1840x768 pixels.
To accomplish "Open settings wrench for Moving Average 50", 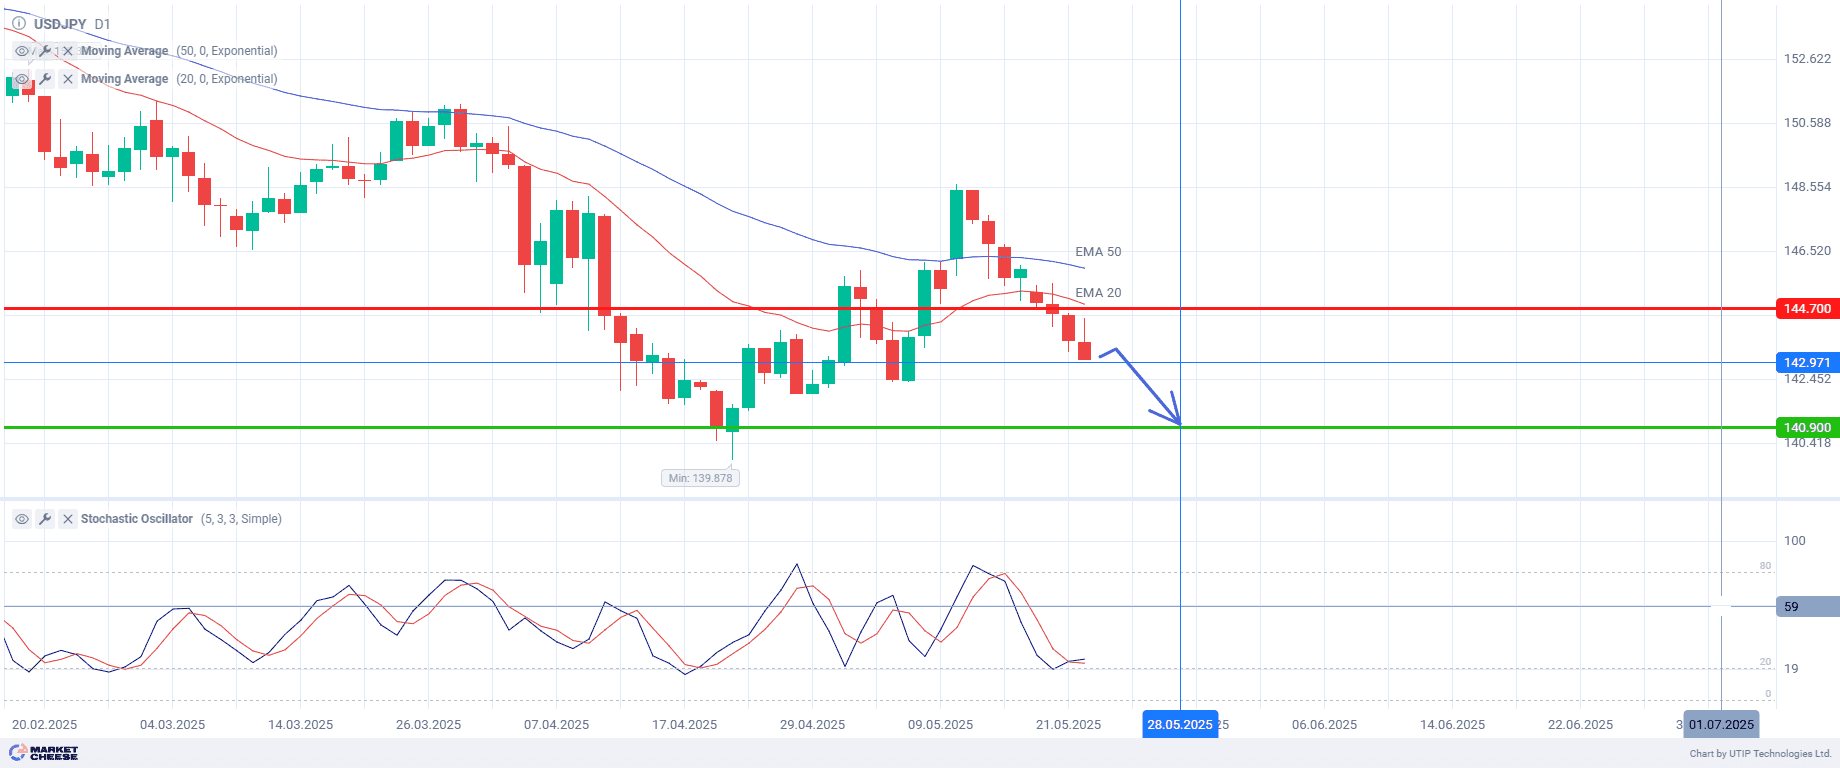I will (x=45, y=51).
